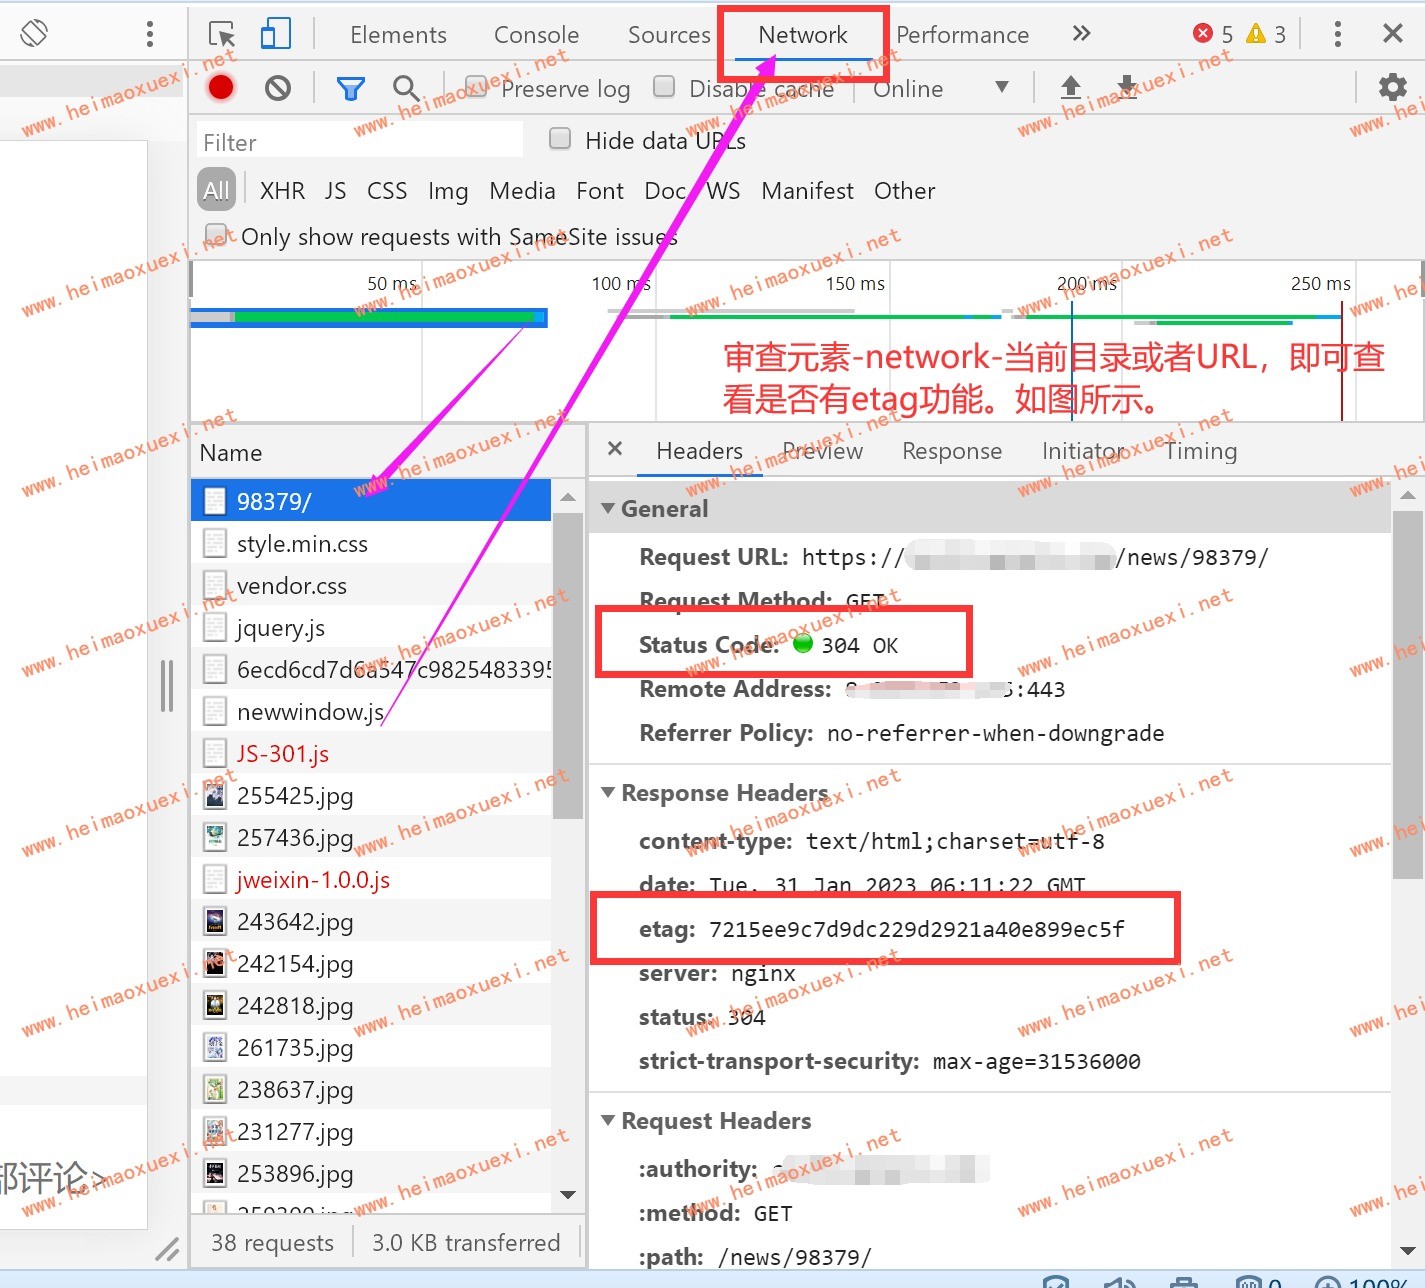Click the red record network log button
The width and height of the screenshot is (1425, 1288).
pos(221,88)
